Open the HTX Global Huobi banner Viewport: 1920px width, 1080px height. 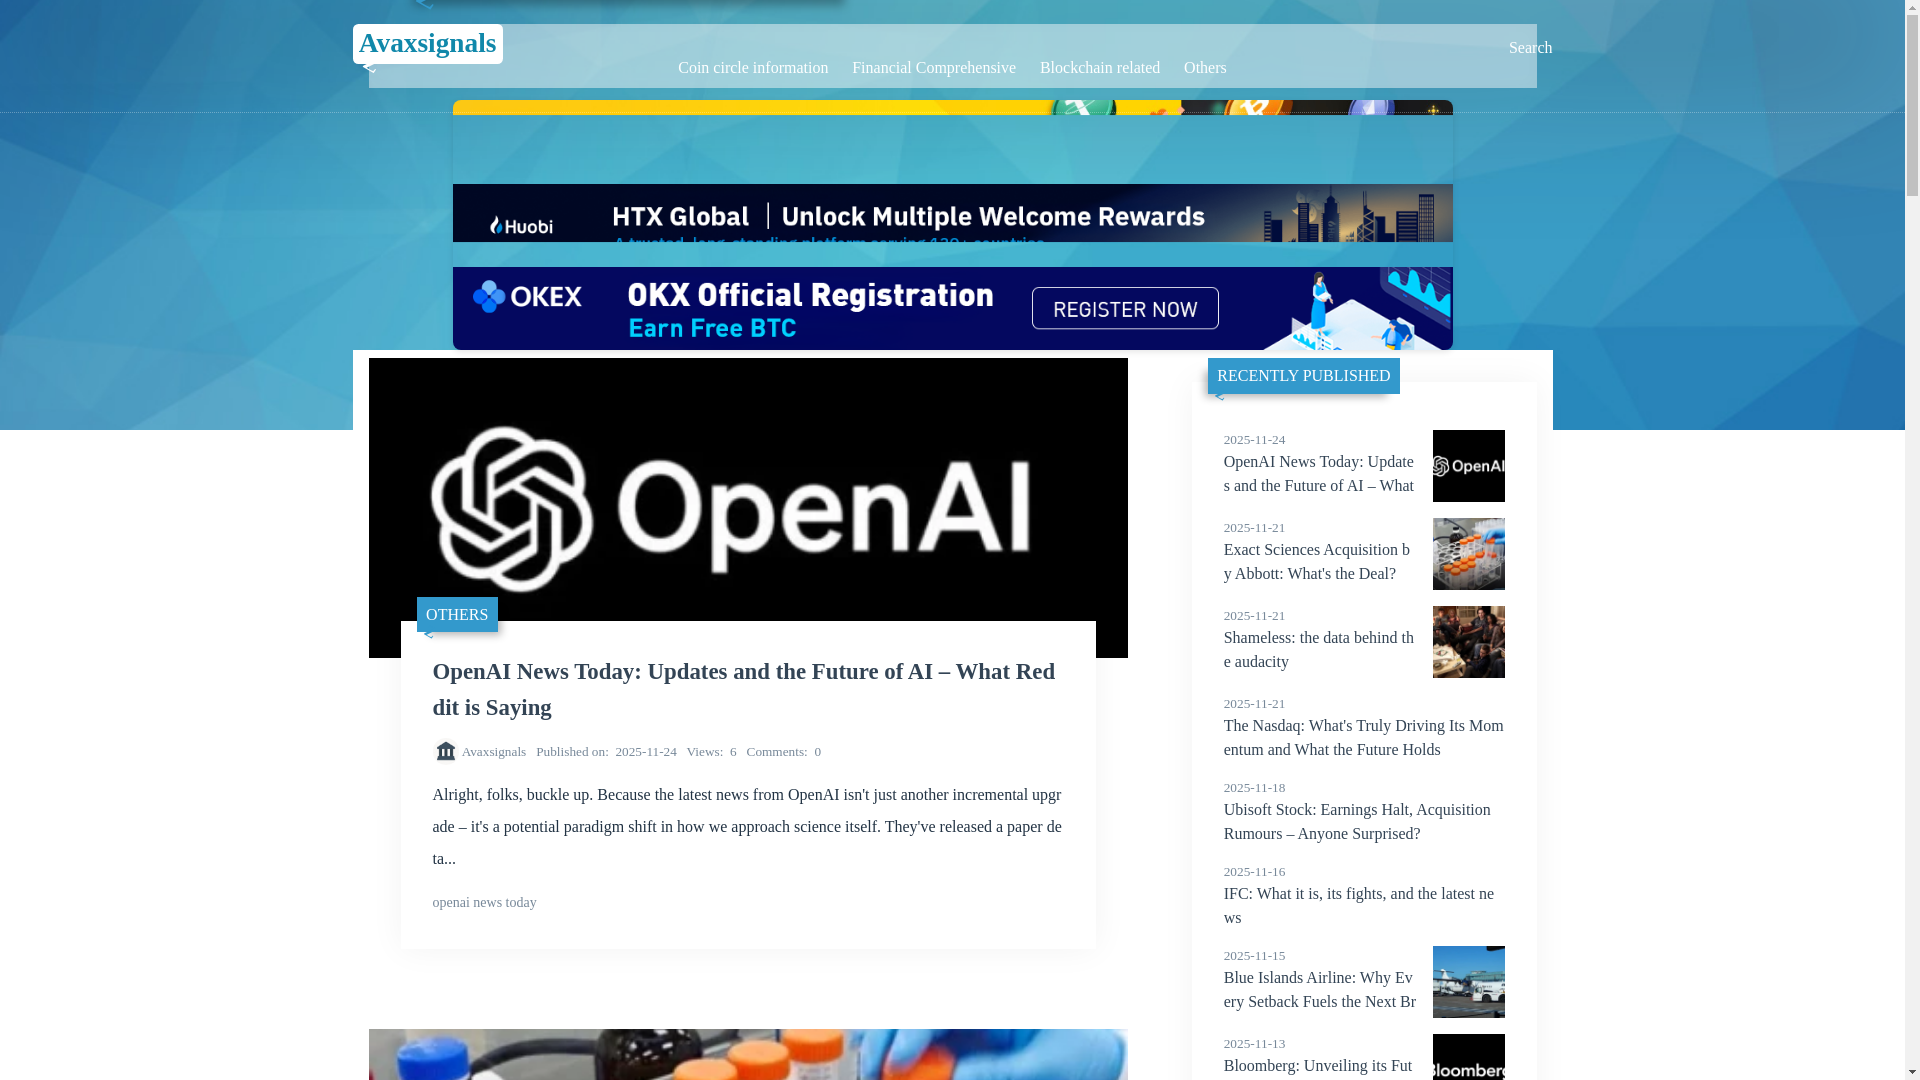coord(951,215)
